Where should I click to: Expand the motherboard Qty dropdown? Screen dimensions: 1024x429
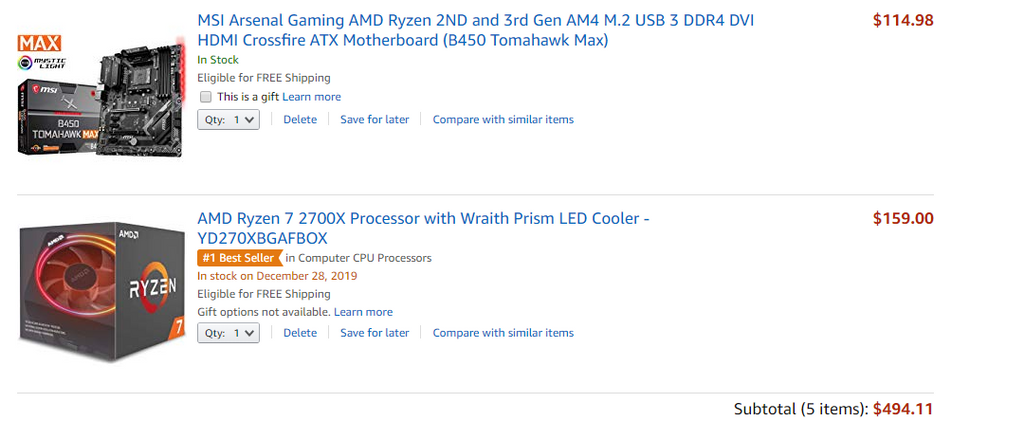[x=228, y=119]
